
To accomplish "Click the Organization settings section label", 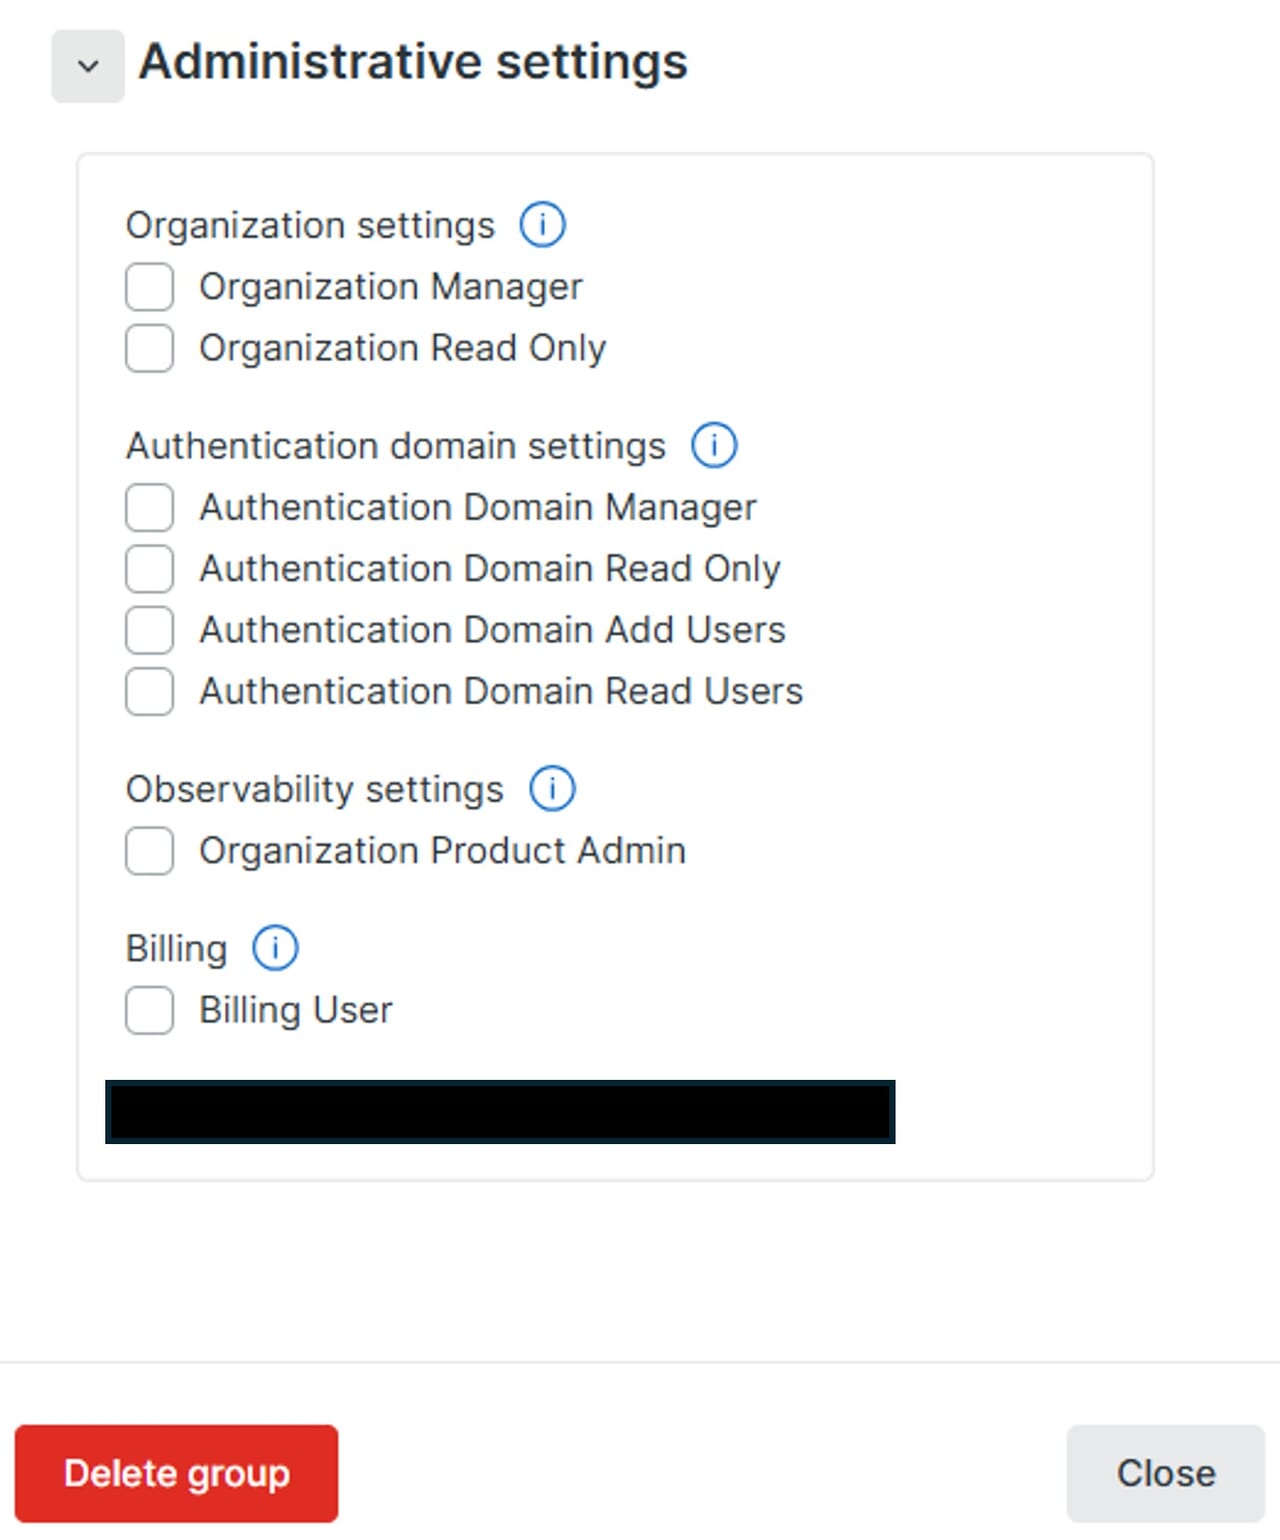I will (x=310, y=225).
